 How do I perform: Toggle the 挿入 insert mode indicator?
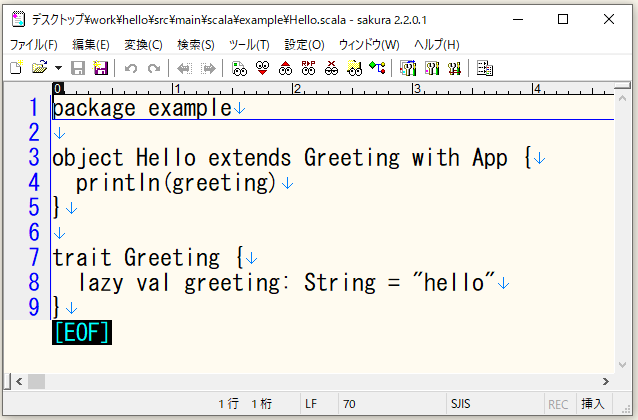[x=593, y=404]
